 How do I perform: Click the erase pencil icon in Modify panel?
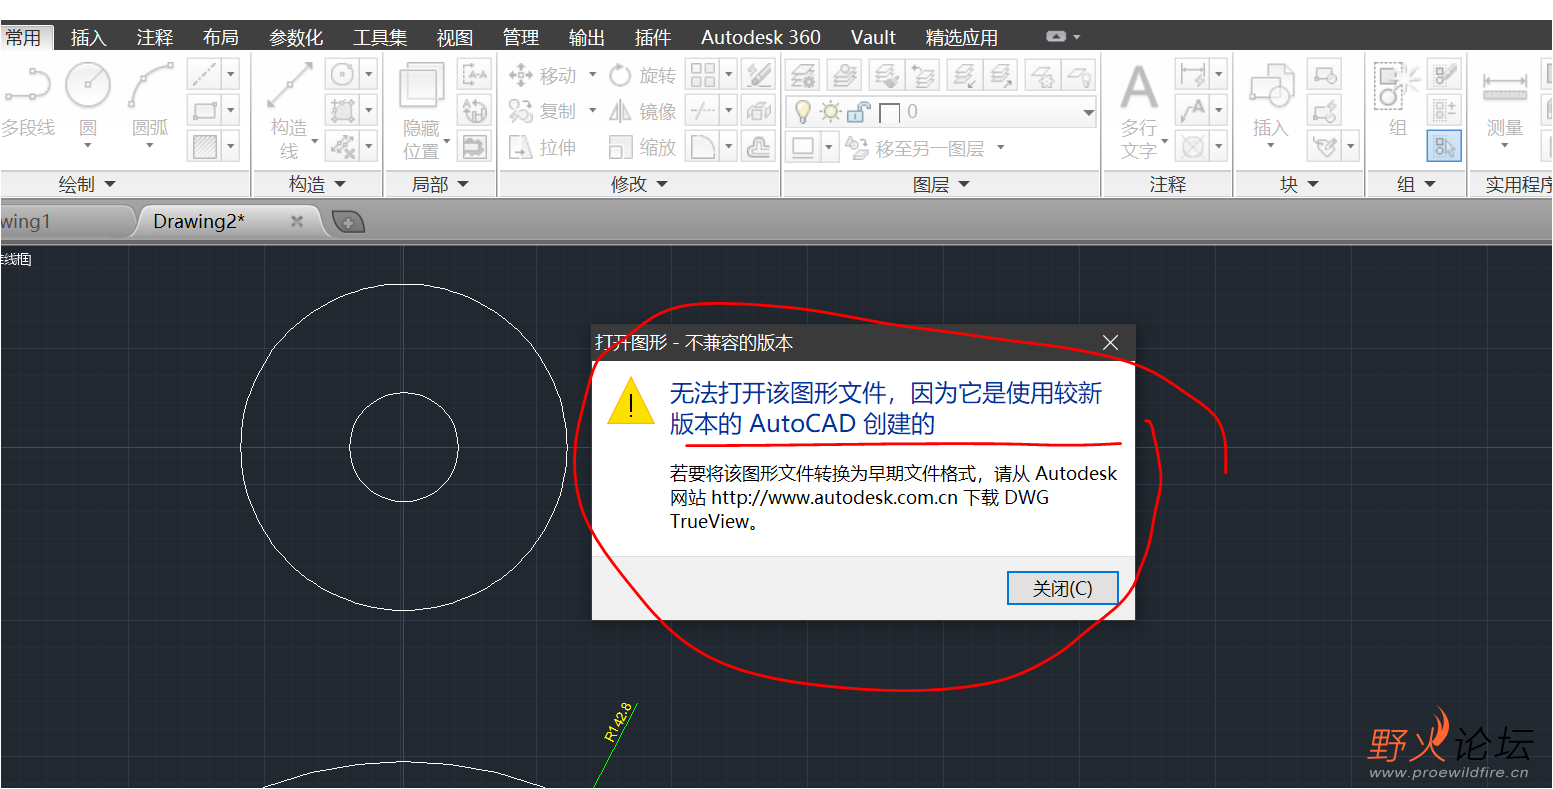pyautogui.click(x=760, y=75)
